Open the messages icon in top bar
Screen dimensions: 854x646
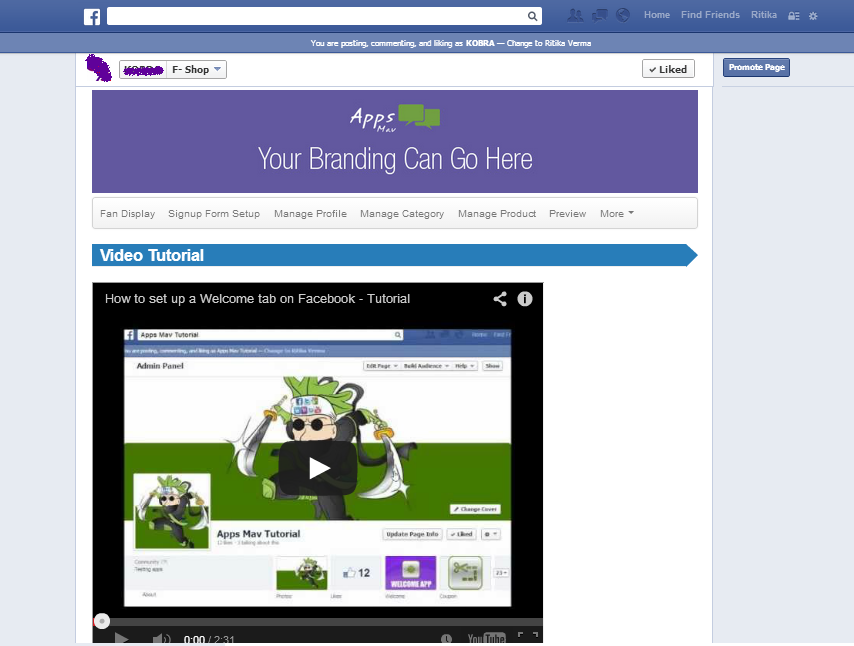(x=599, y=15)
